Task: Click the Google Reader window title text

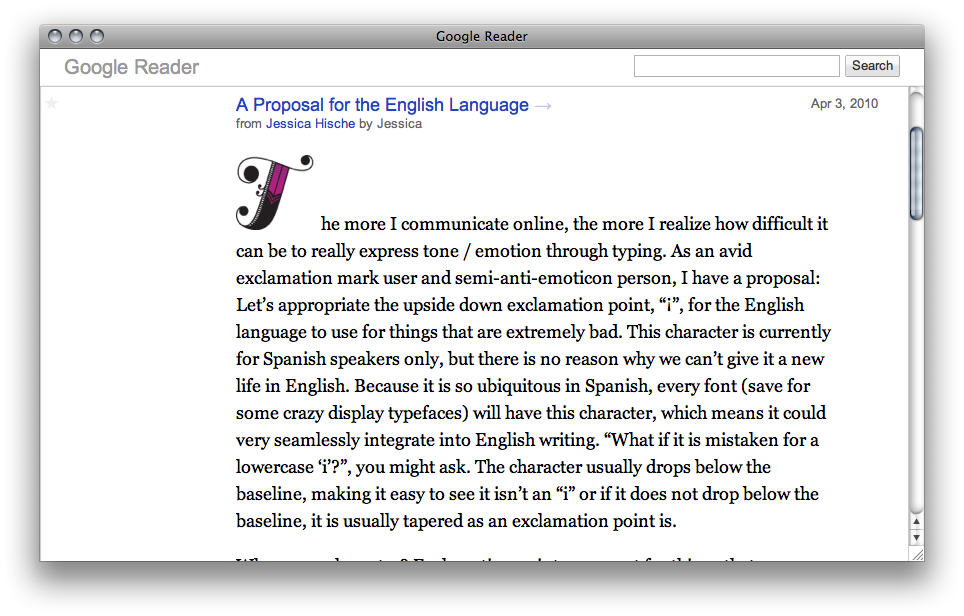Action: pos(481,36)
